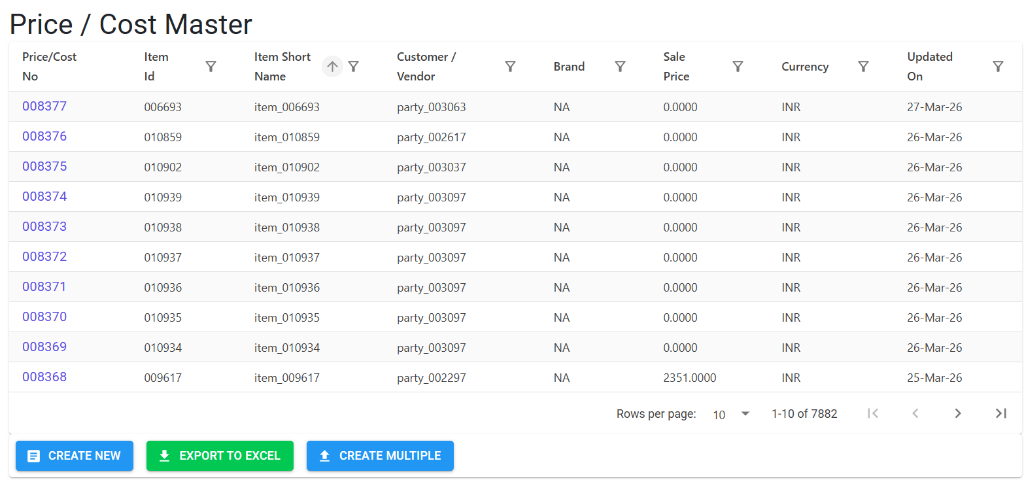Select date 25-Mar-26

coord(935,377)
